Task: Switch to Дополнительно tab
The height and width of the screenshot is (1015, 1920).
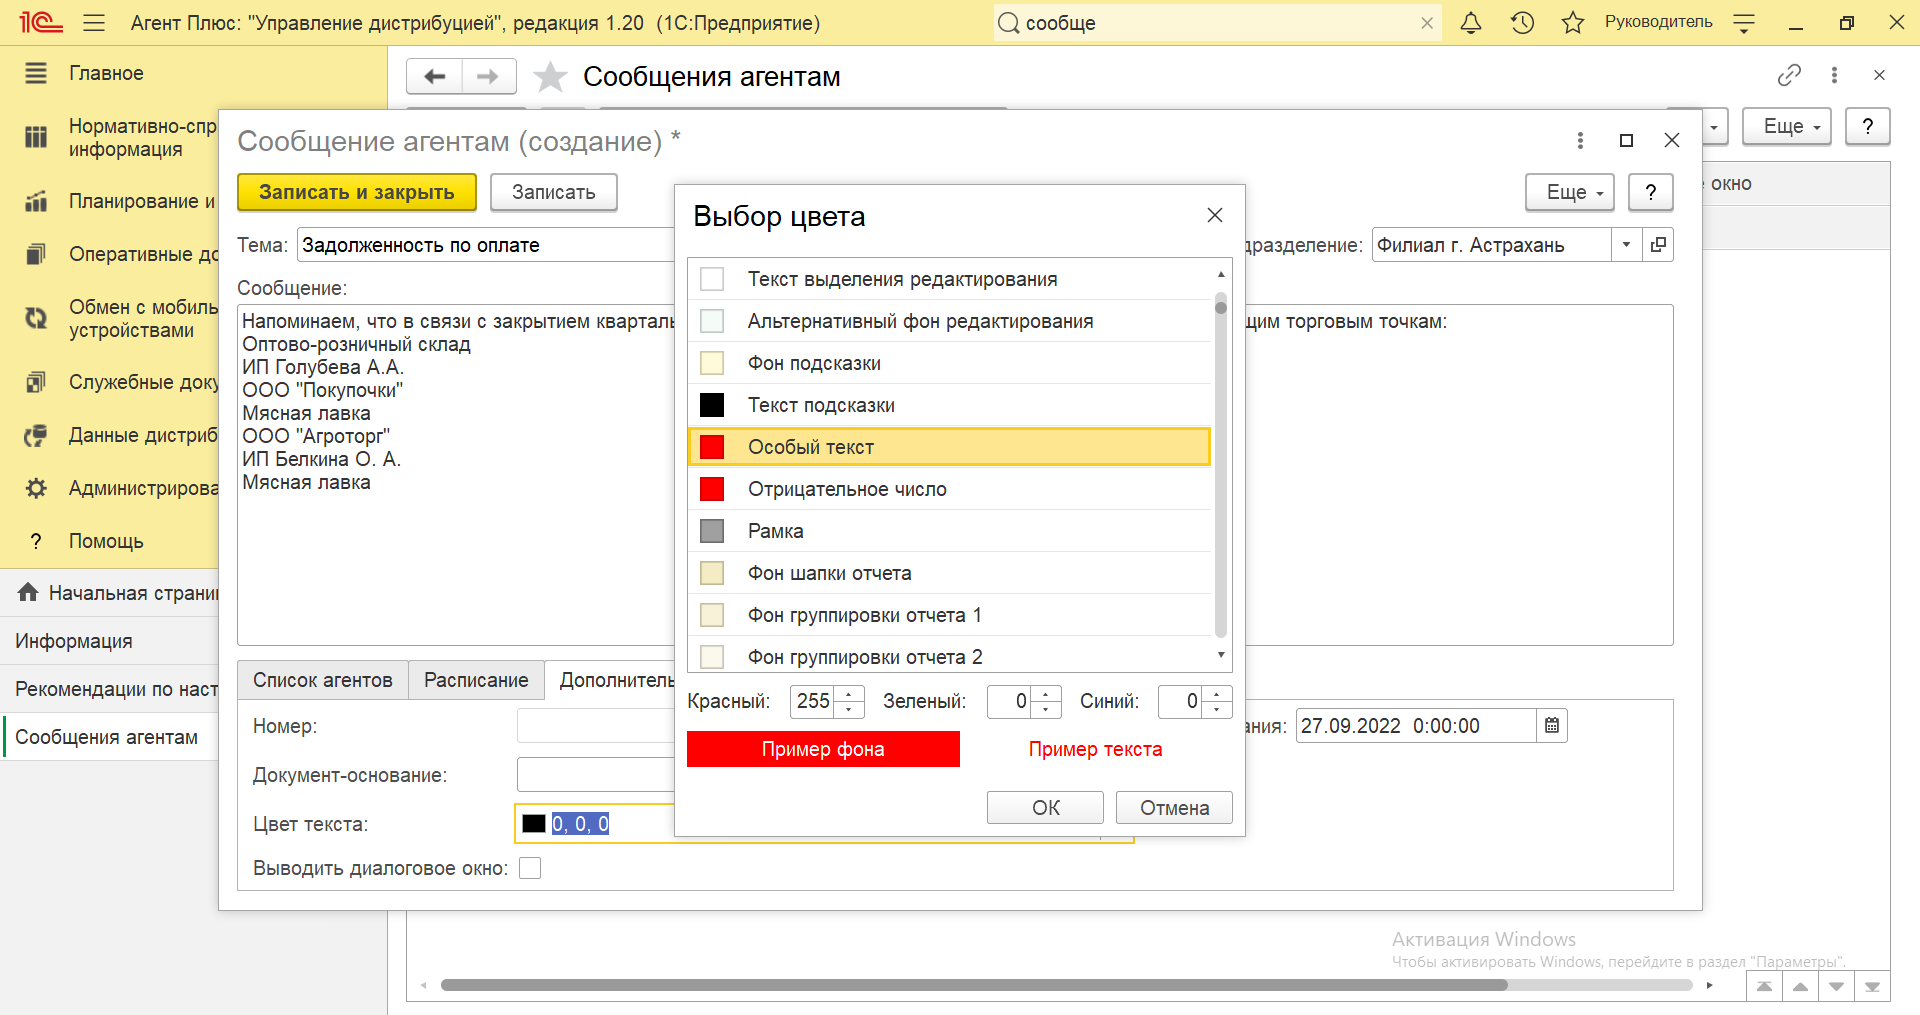Action: coord(612,680)
